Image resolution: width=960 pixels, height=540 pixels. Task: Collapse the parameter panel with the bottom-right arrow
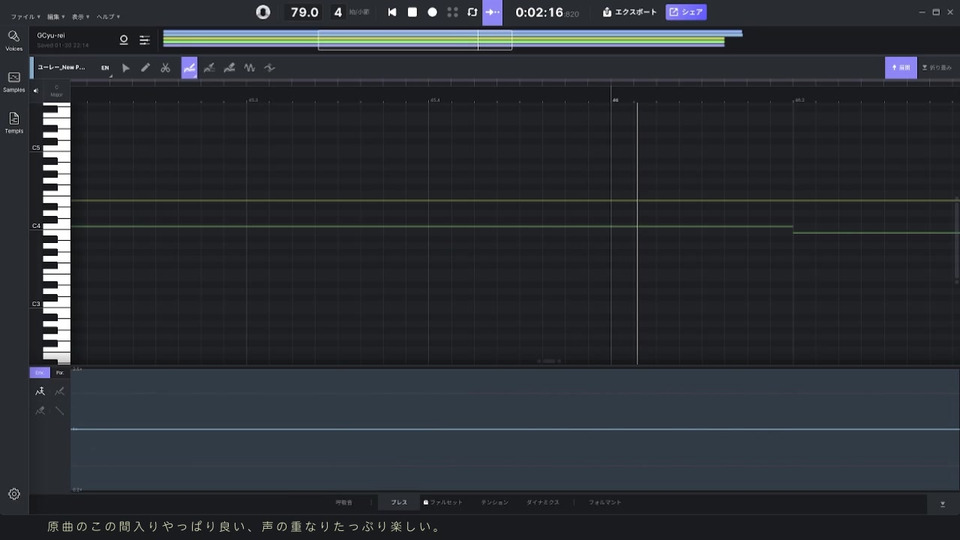(x=942, y=504)
